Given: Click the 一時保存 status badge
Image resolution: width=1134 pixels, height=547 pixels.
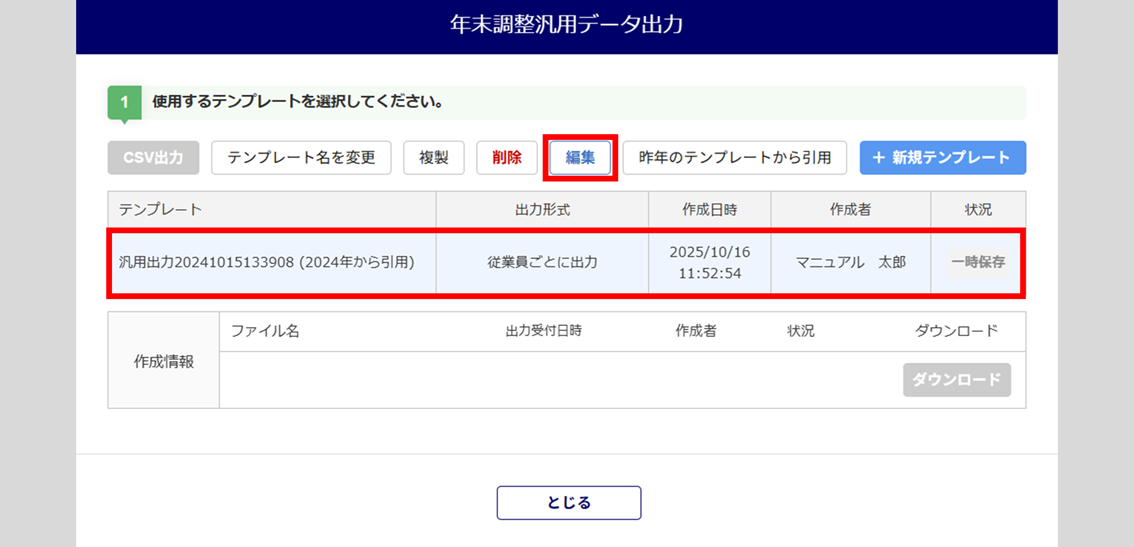Looking at the screenshot, I should 978,263.
